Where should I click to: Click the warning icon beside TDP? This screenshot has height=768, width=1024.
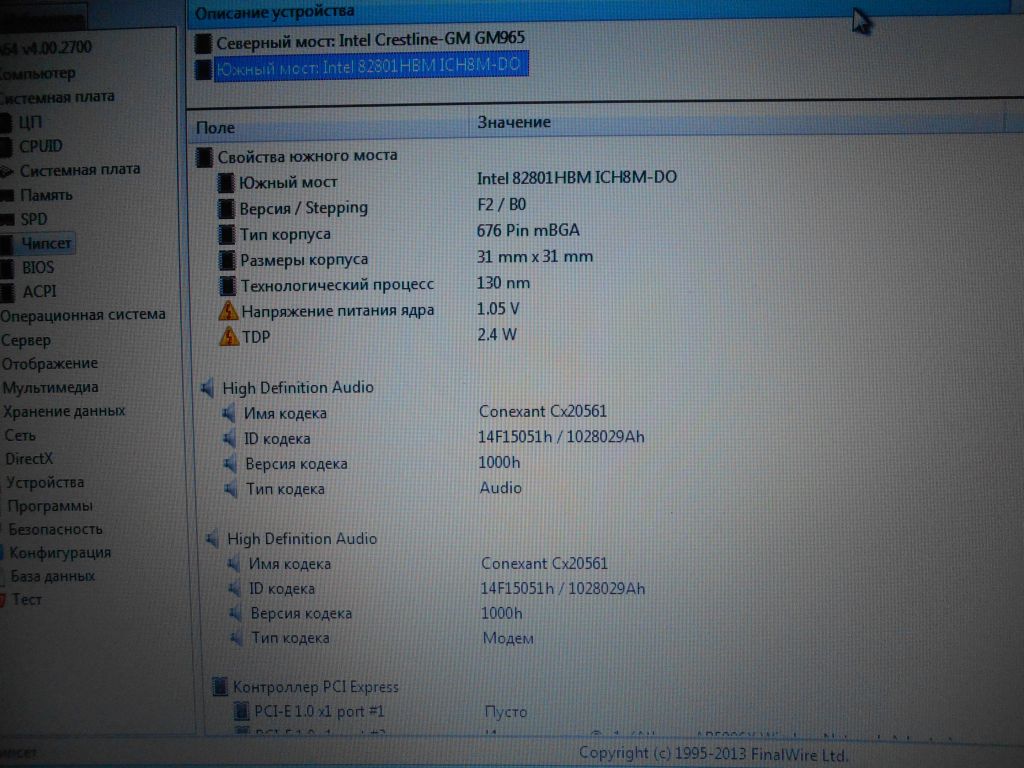pos(229,336)
